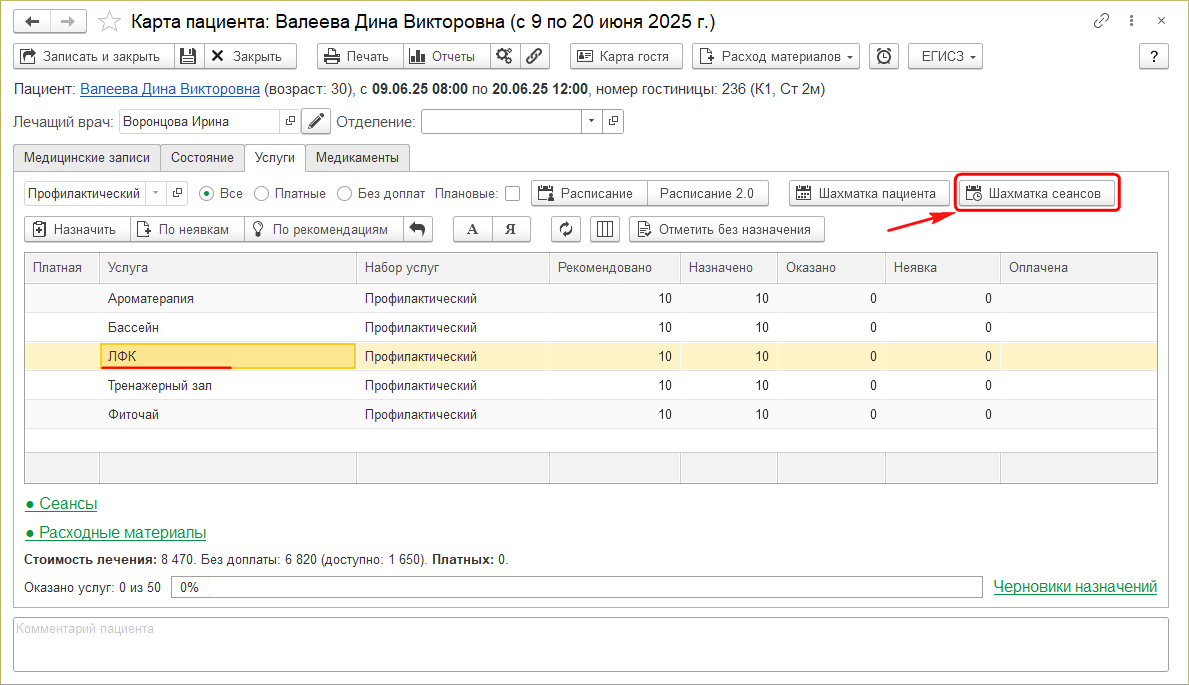The width and height of the screenshot is (1189, 685).
Task: Click the gears settings icon in toolbar
Action: pyautogui.click(x=504, y=57)
